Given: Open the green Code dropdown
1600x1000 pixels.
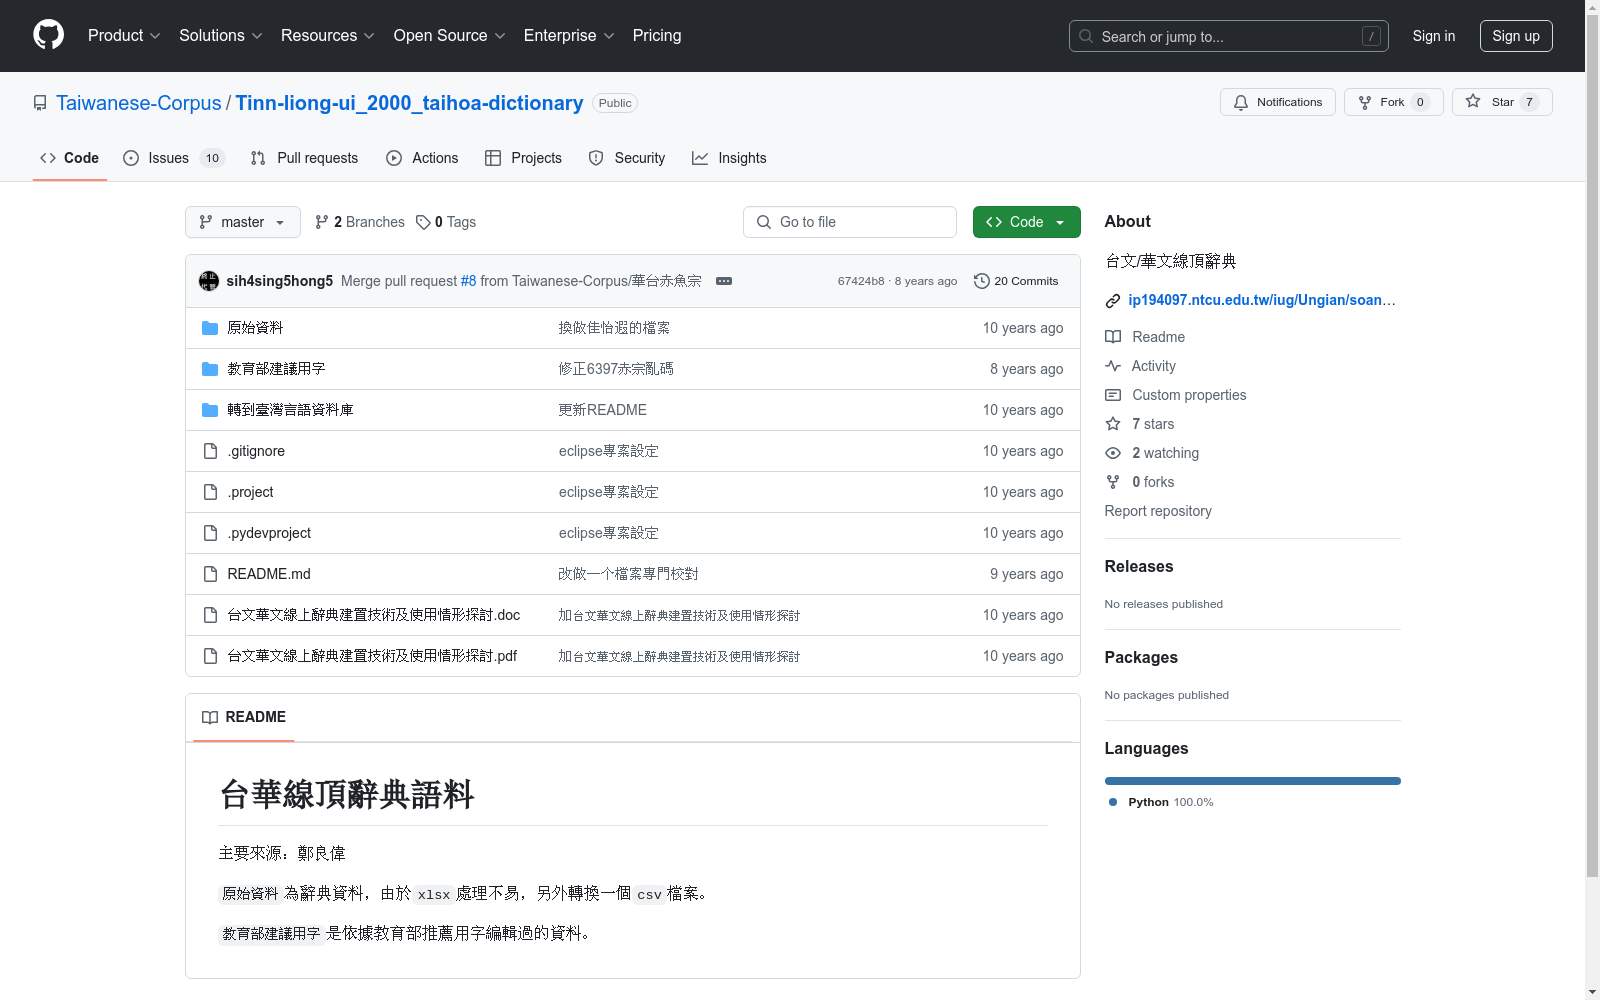Looking at the screenshot, I should coord(1026,222).
